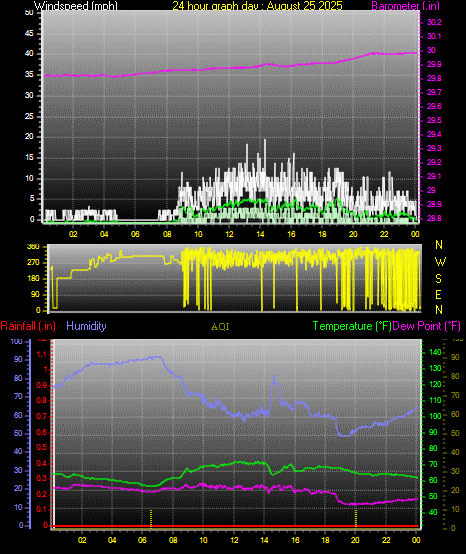Click the yellow dotted marker near hour 06
This screenshot has height=554, width=466.
(151, 518)
